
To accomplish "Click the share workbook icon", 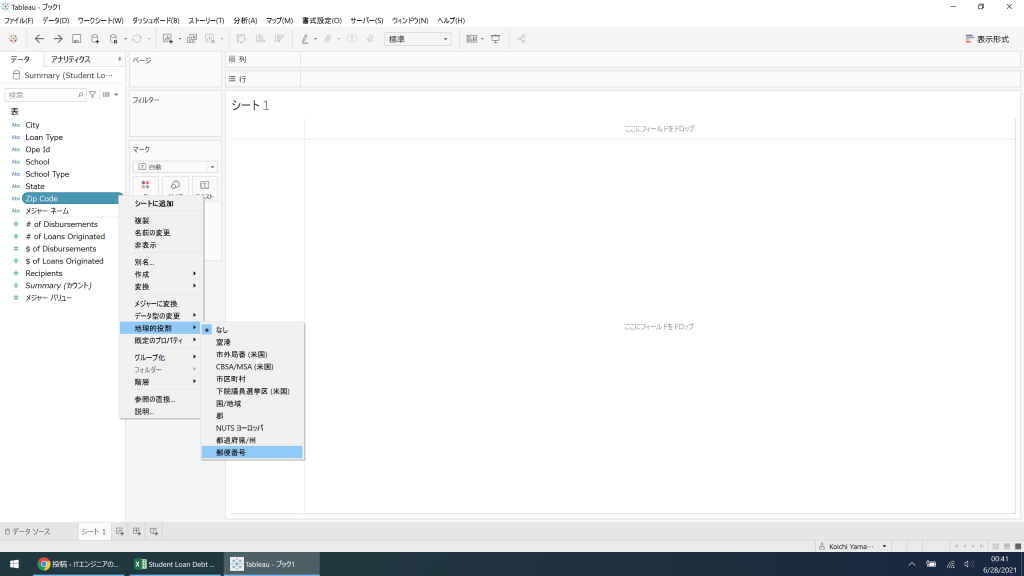I will click(521, 39).
